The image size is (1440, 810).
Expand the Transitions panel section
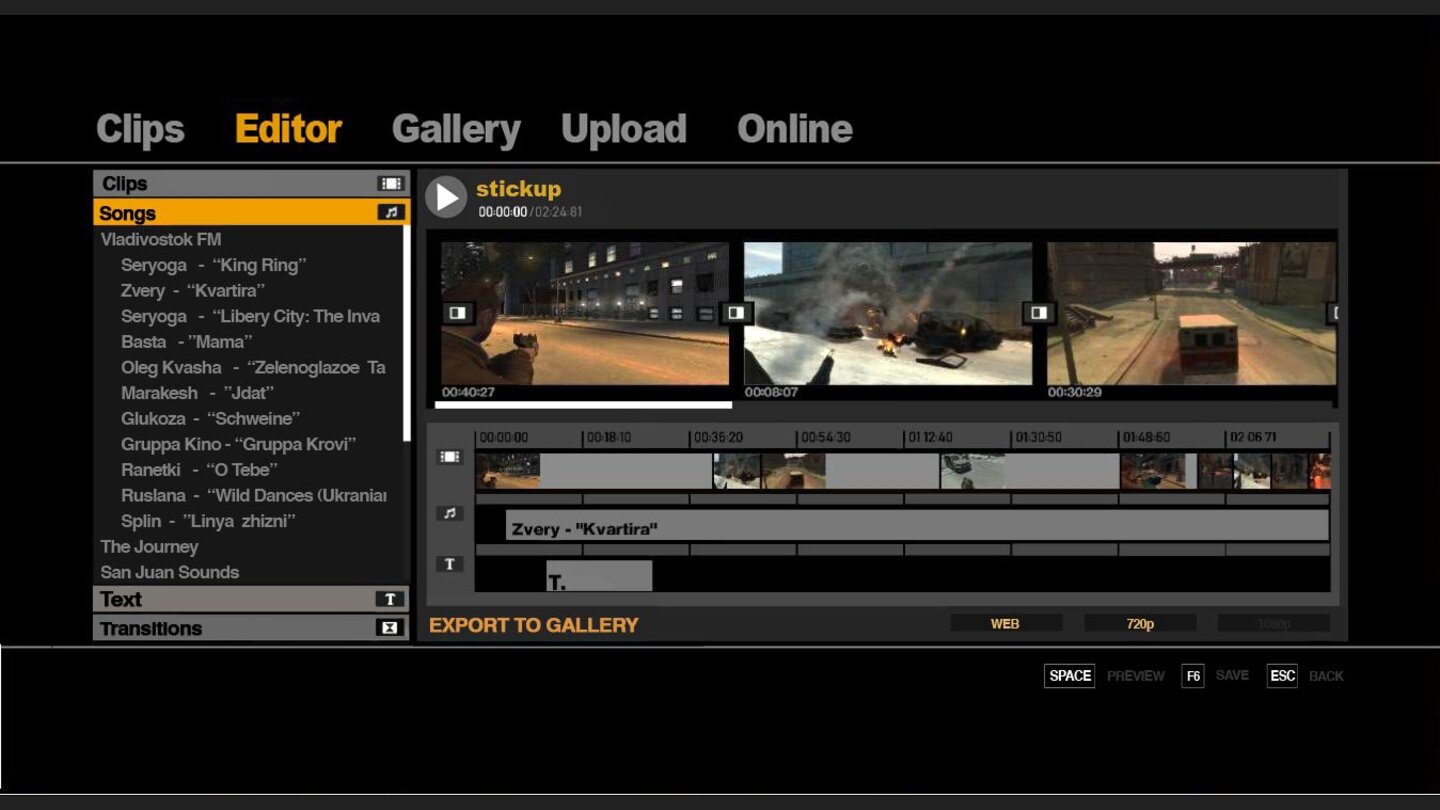[251, 628]
